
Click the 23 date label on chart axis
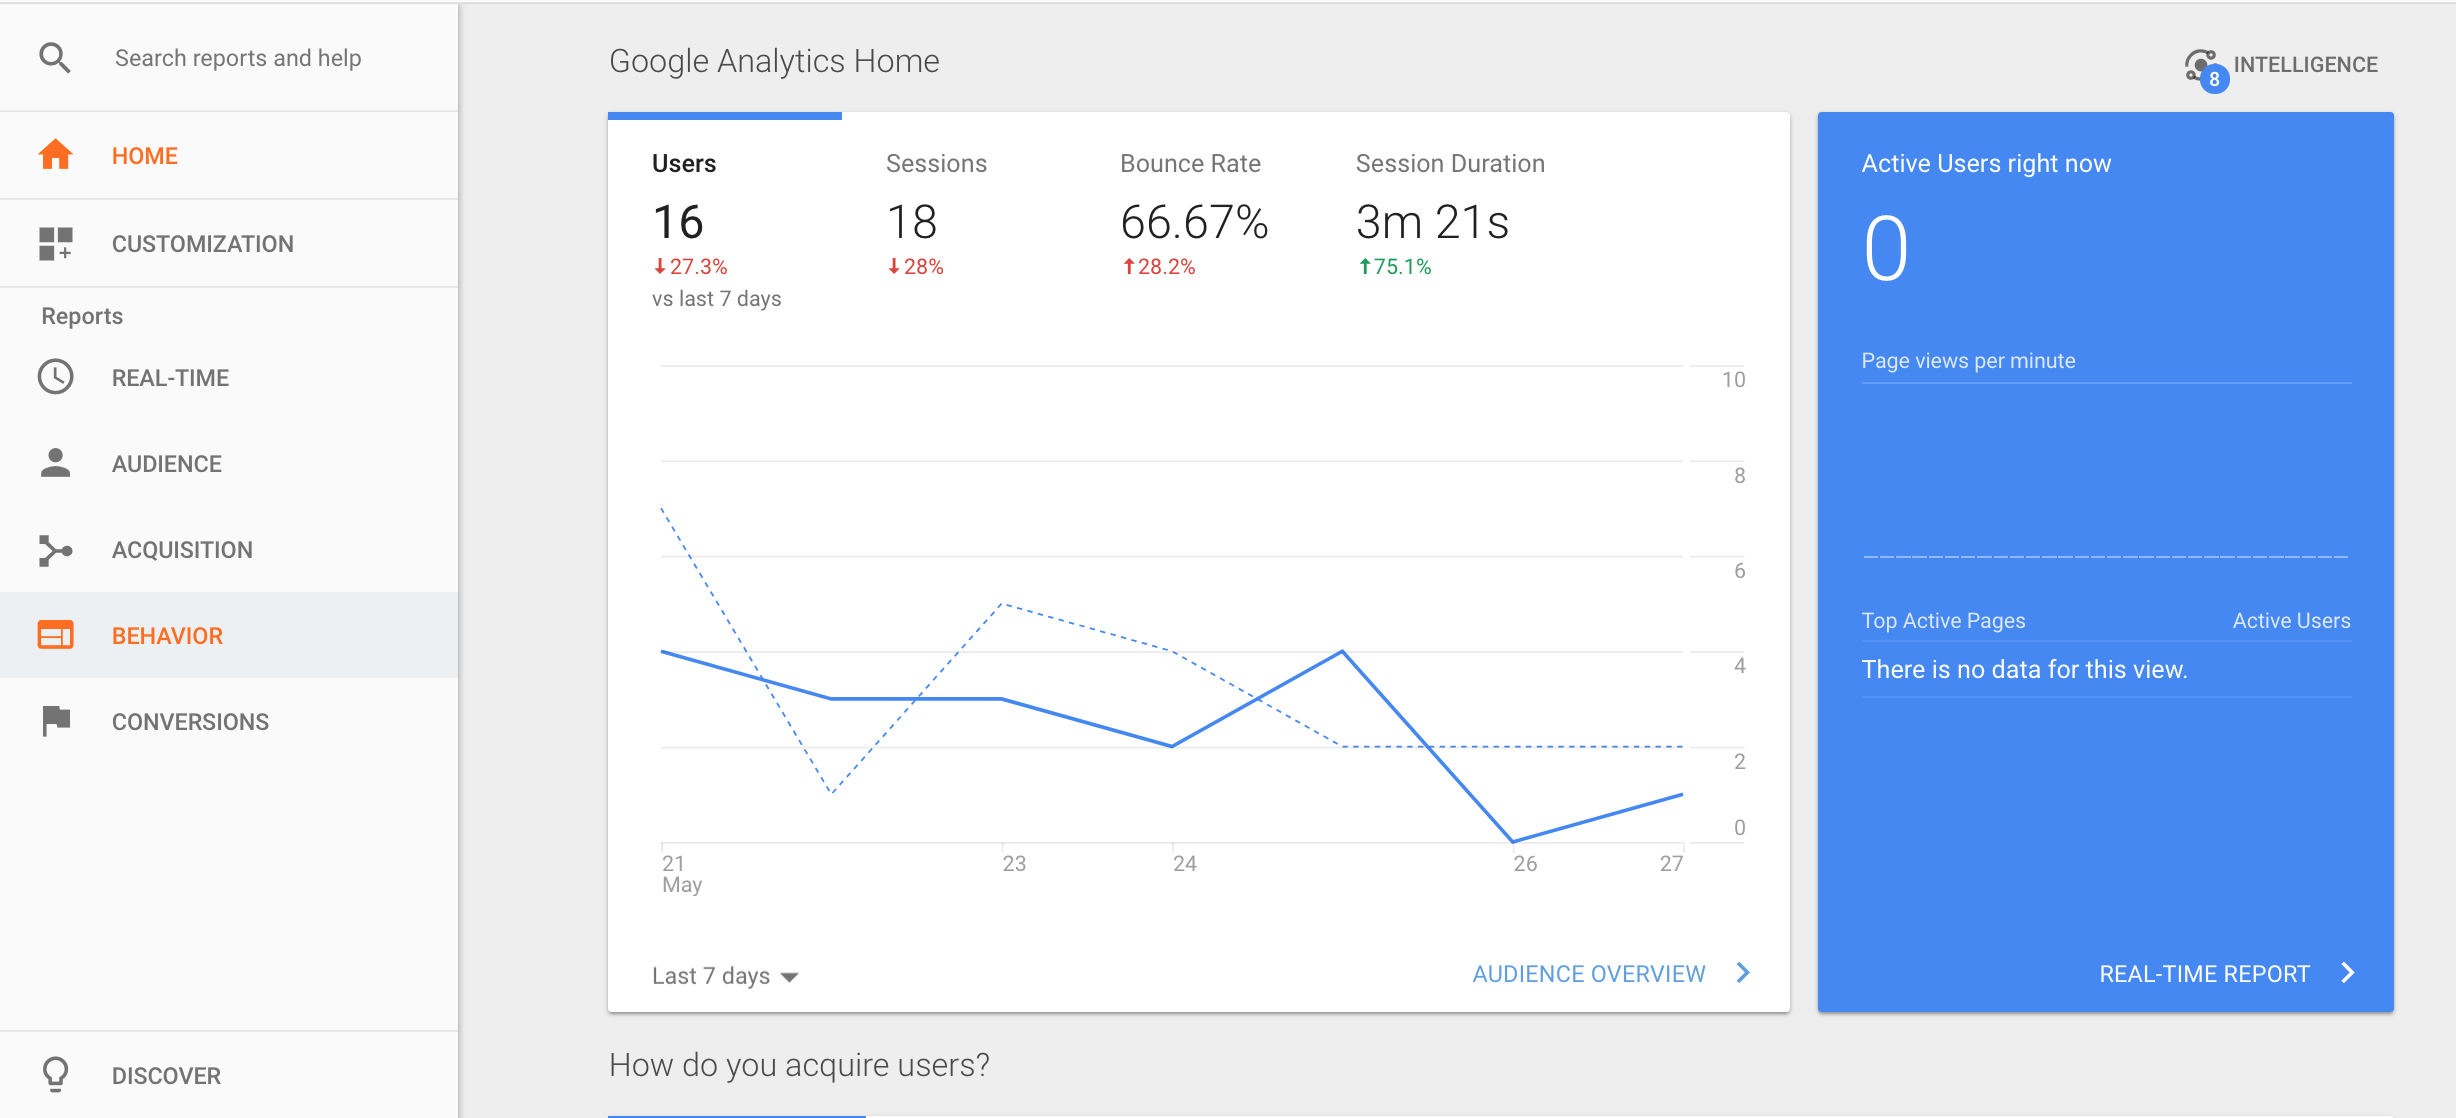[x=1014, y=863]
